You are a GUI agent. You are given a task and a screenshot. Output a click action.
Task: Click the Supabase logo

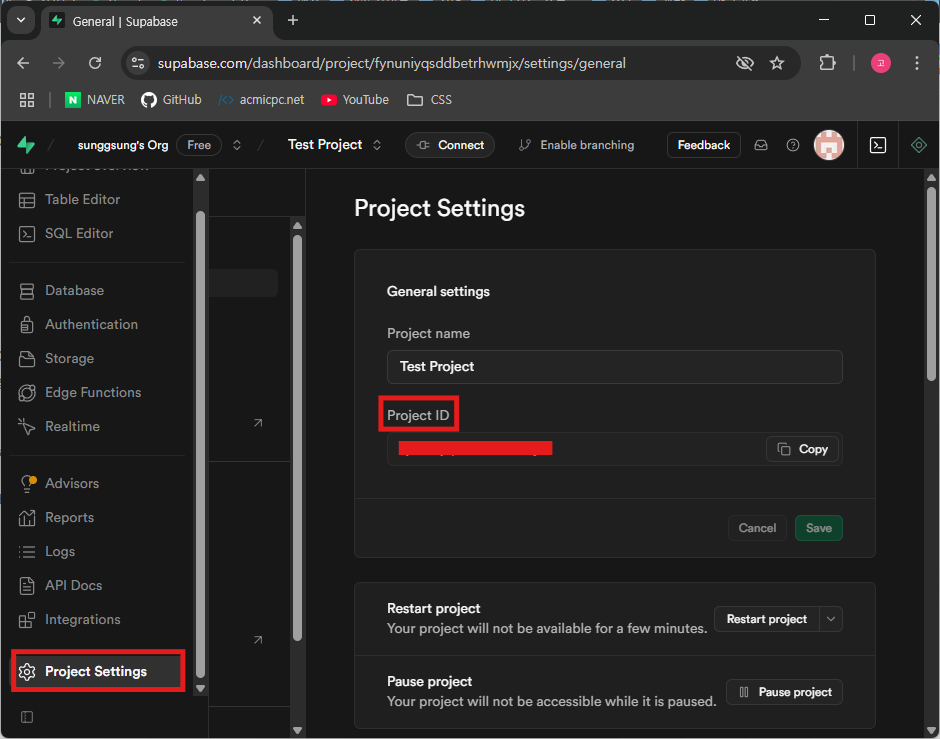[x=26, y=145]
